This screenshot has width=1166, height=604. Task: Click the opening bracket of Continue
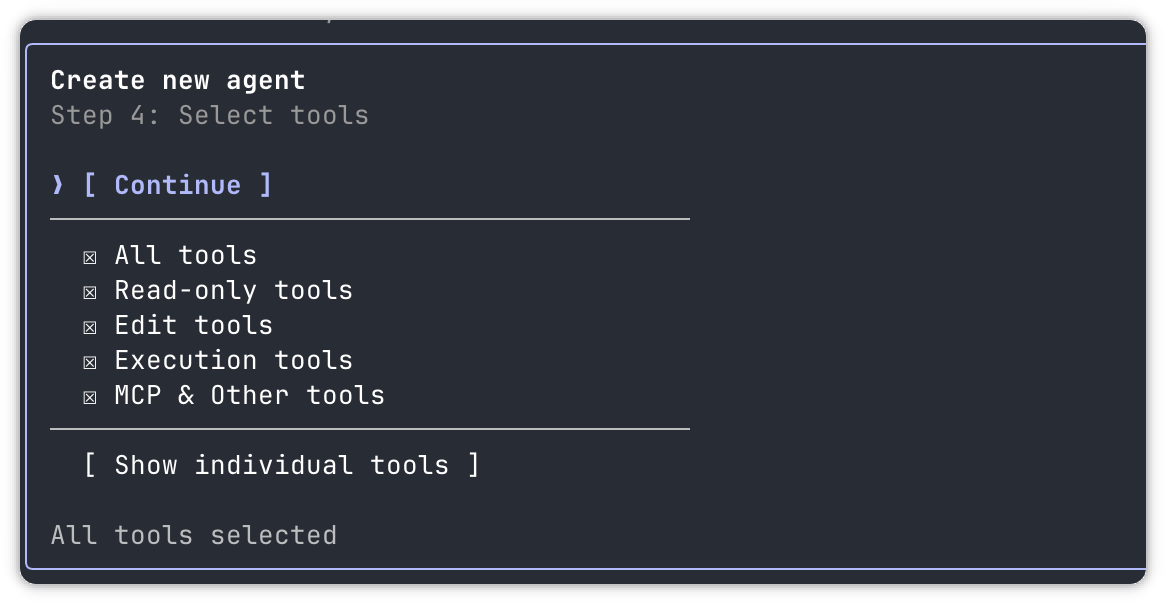tap(90, 185)
